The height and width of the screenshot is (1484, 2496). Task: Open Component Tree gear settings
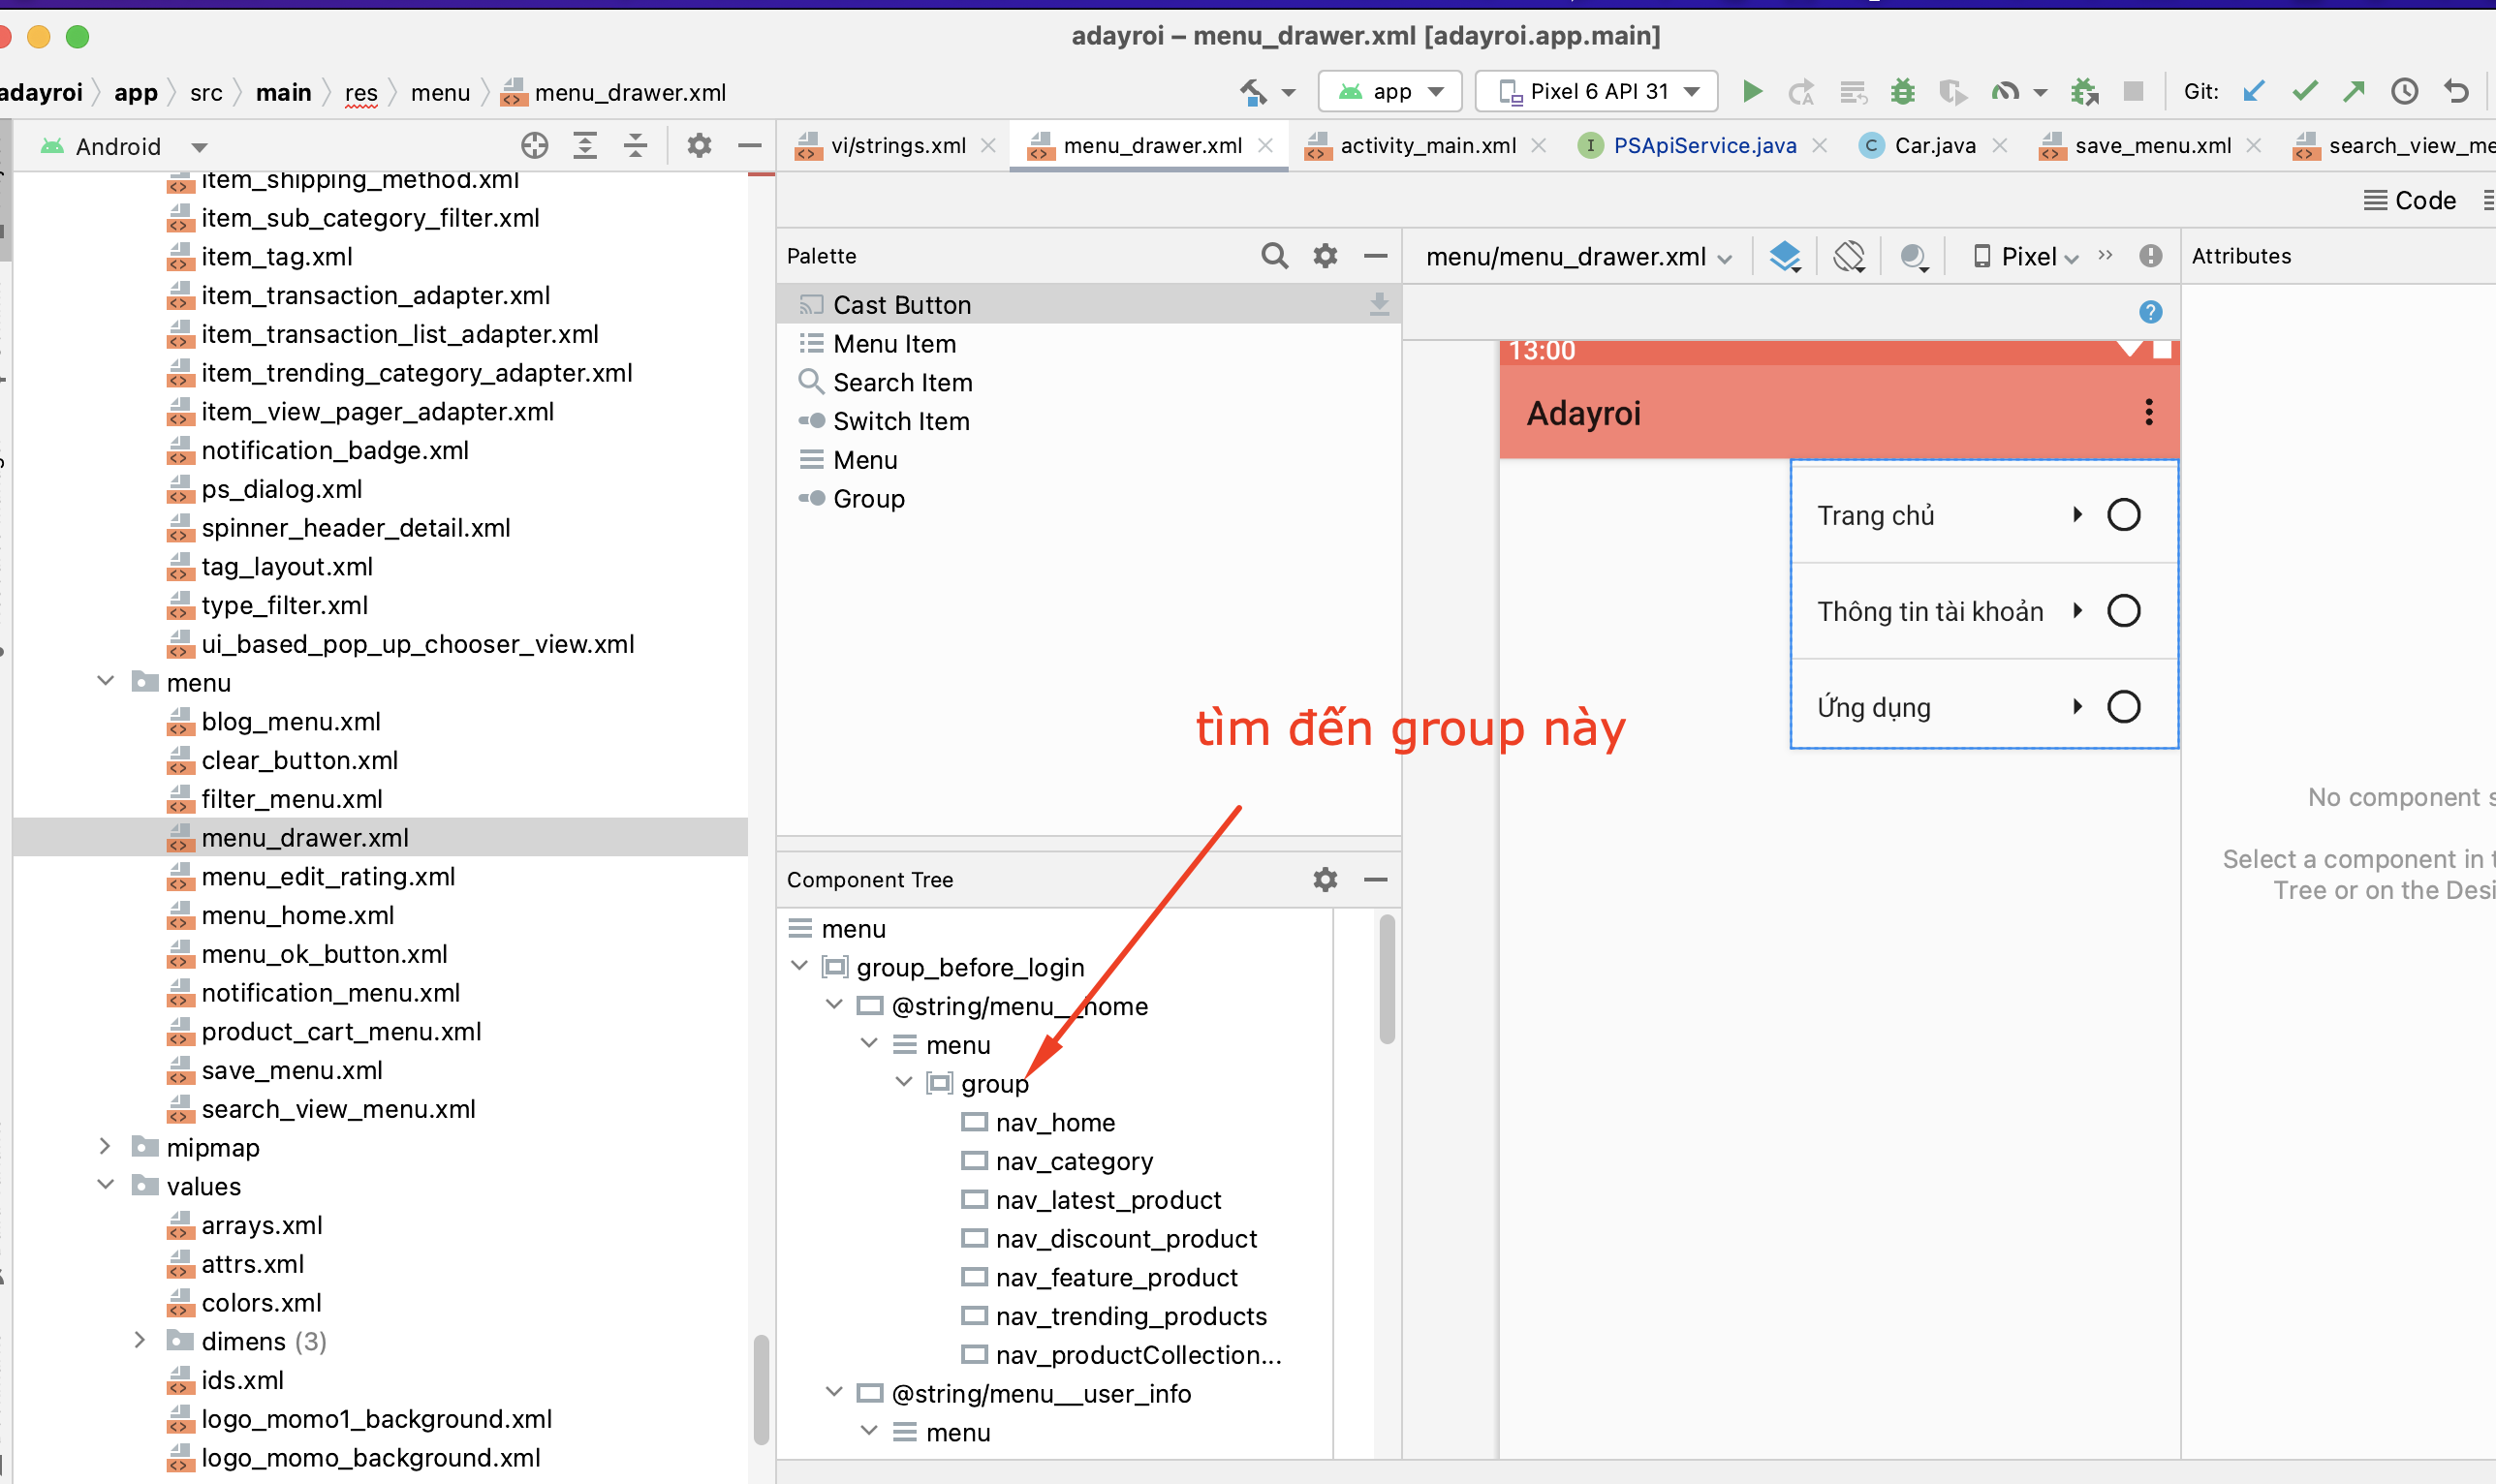[1325, 879]
